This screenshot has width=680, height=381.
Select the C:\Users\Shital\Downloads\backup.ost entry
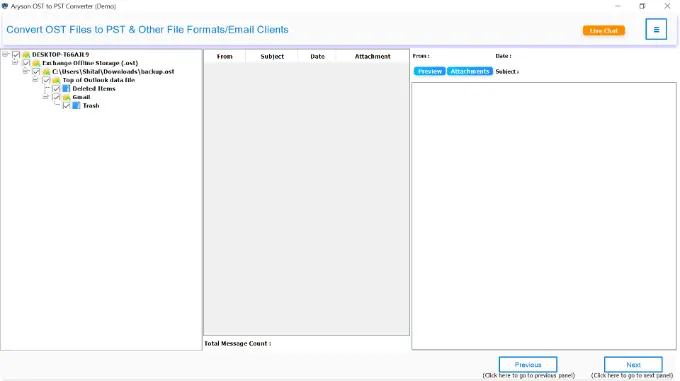coord(113,72)
